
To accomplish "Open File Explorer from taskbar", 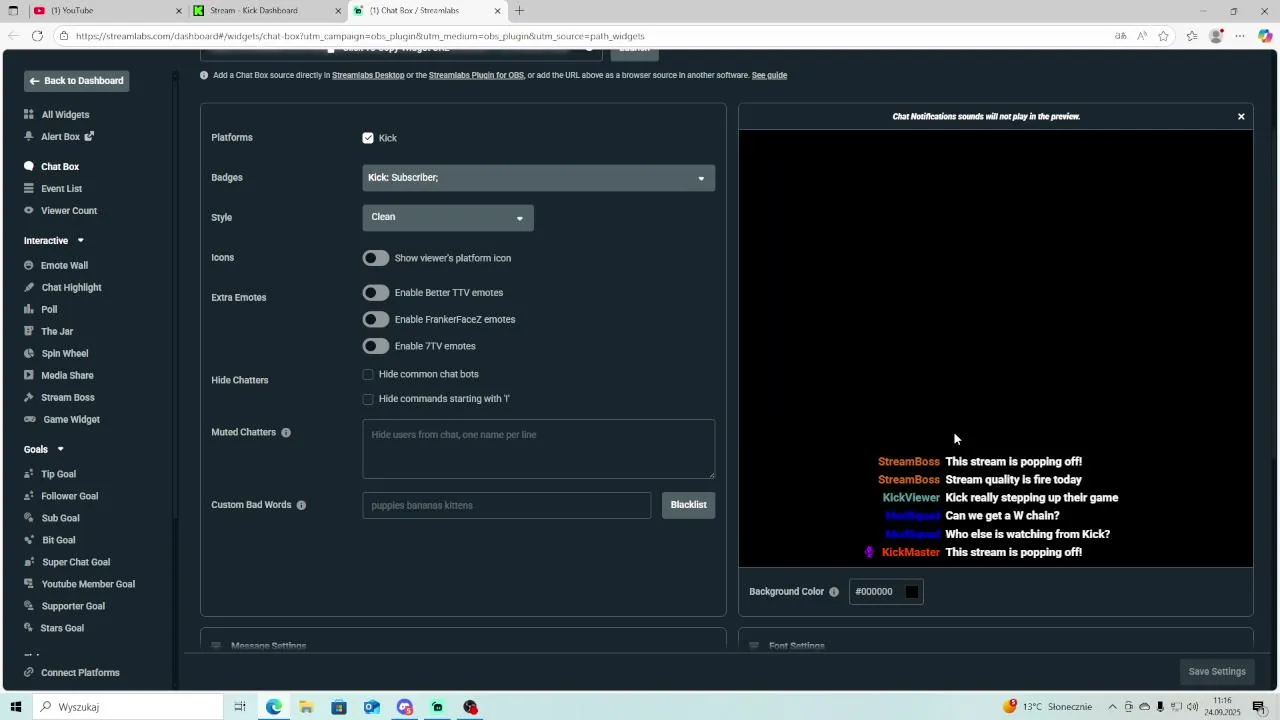I will (x=306, y=707).
